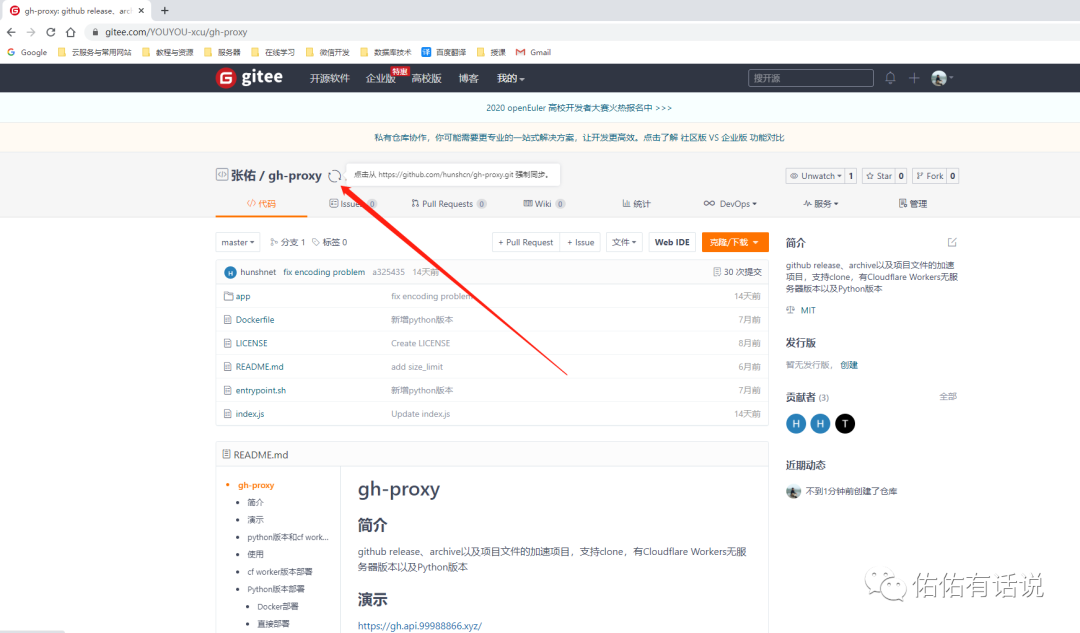This screenshot has height=633, width=1080.
Task: Click the edit icon beside 简介
Action: click(952, 242)
